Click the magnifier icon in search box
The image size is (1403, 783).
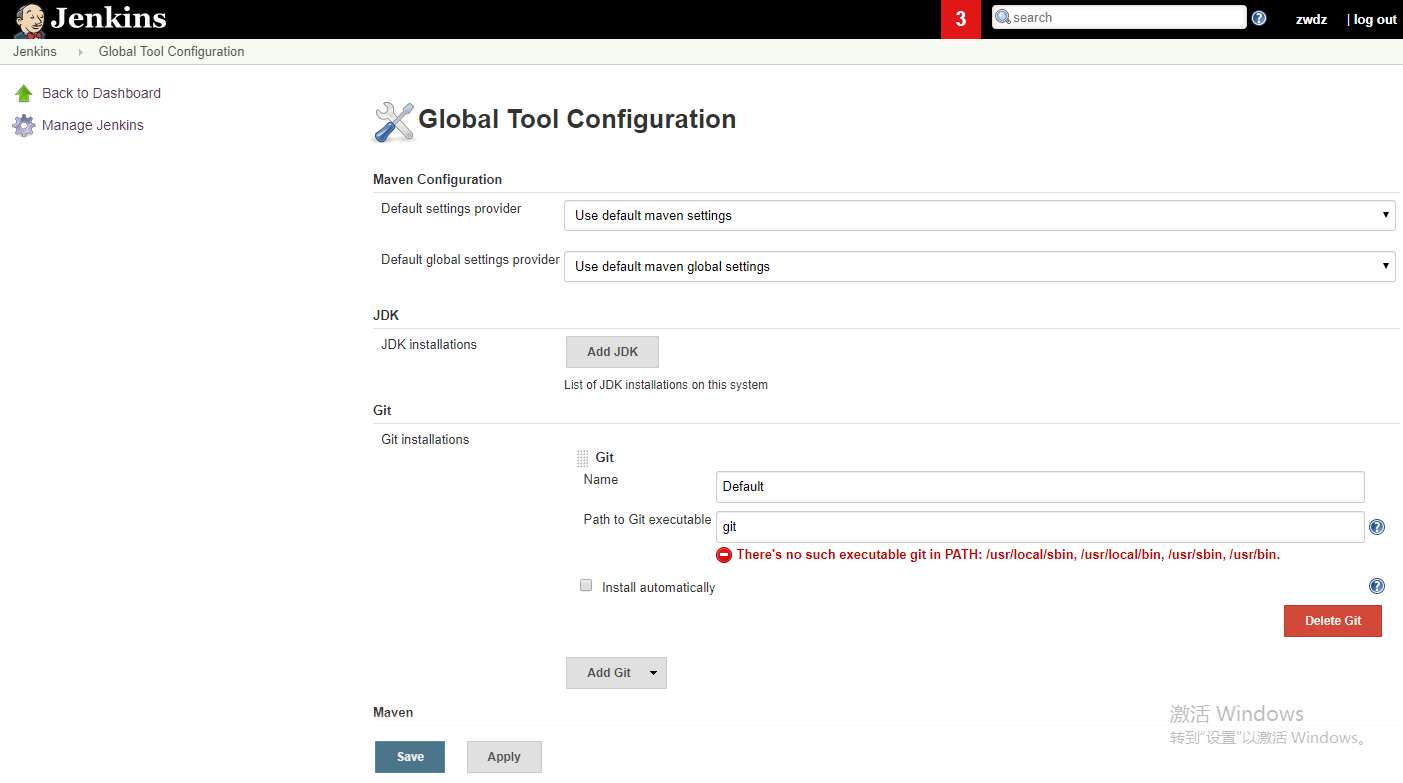coord(1002,17)
